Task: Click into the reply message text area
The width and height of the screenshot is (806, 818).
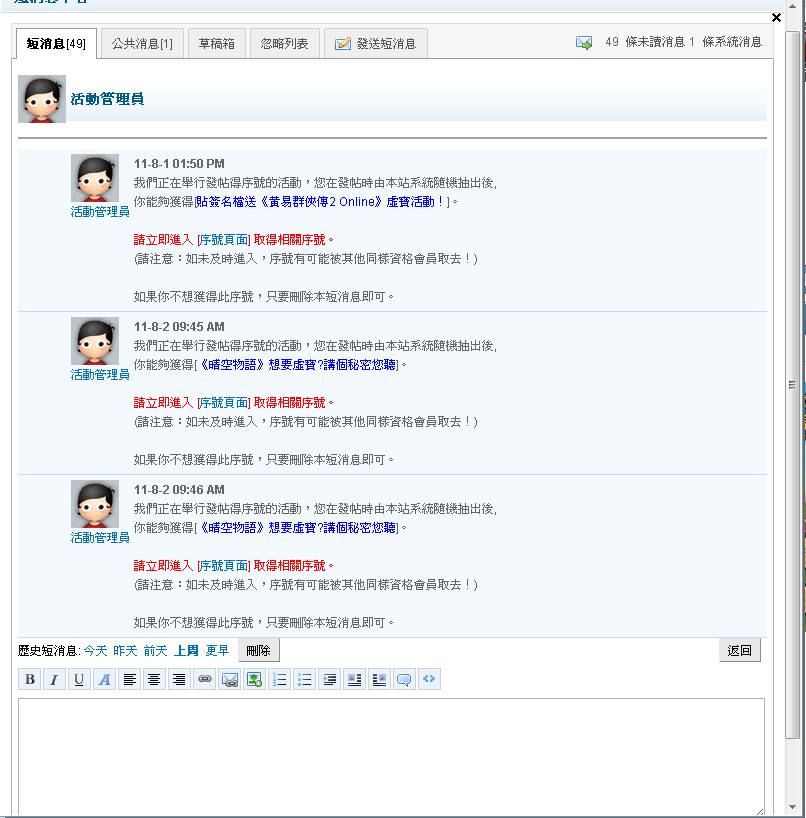Action: 390,755
